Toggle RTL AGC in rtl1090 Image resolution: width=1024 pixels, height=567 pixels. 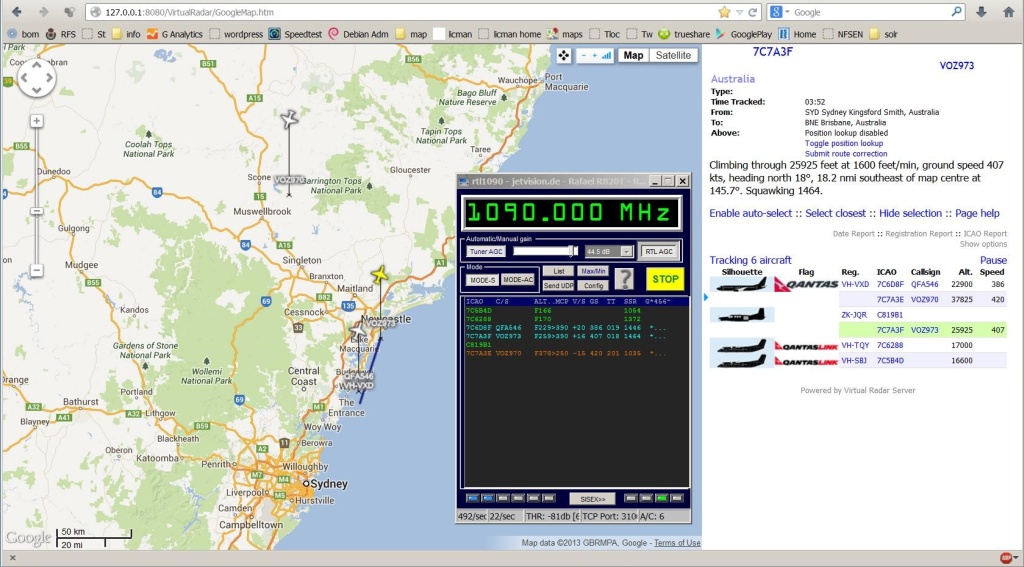659,251
